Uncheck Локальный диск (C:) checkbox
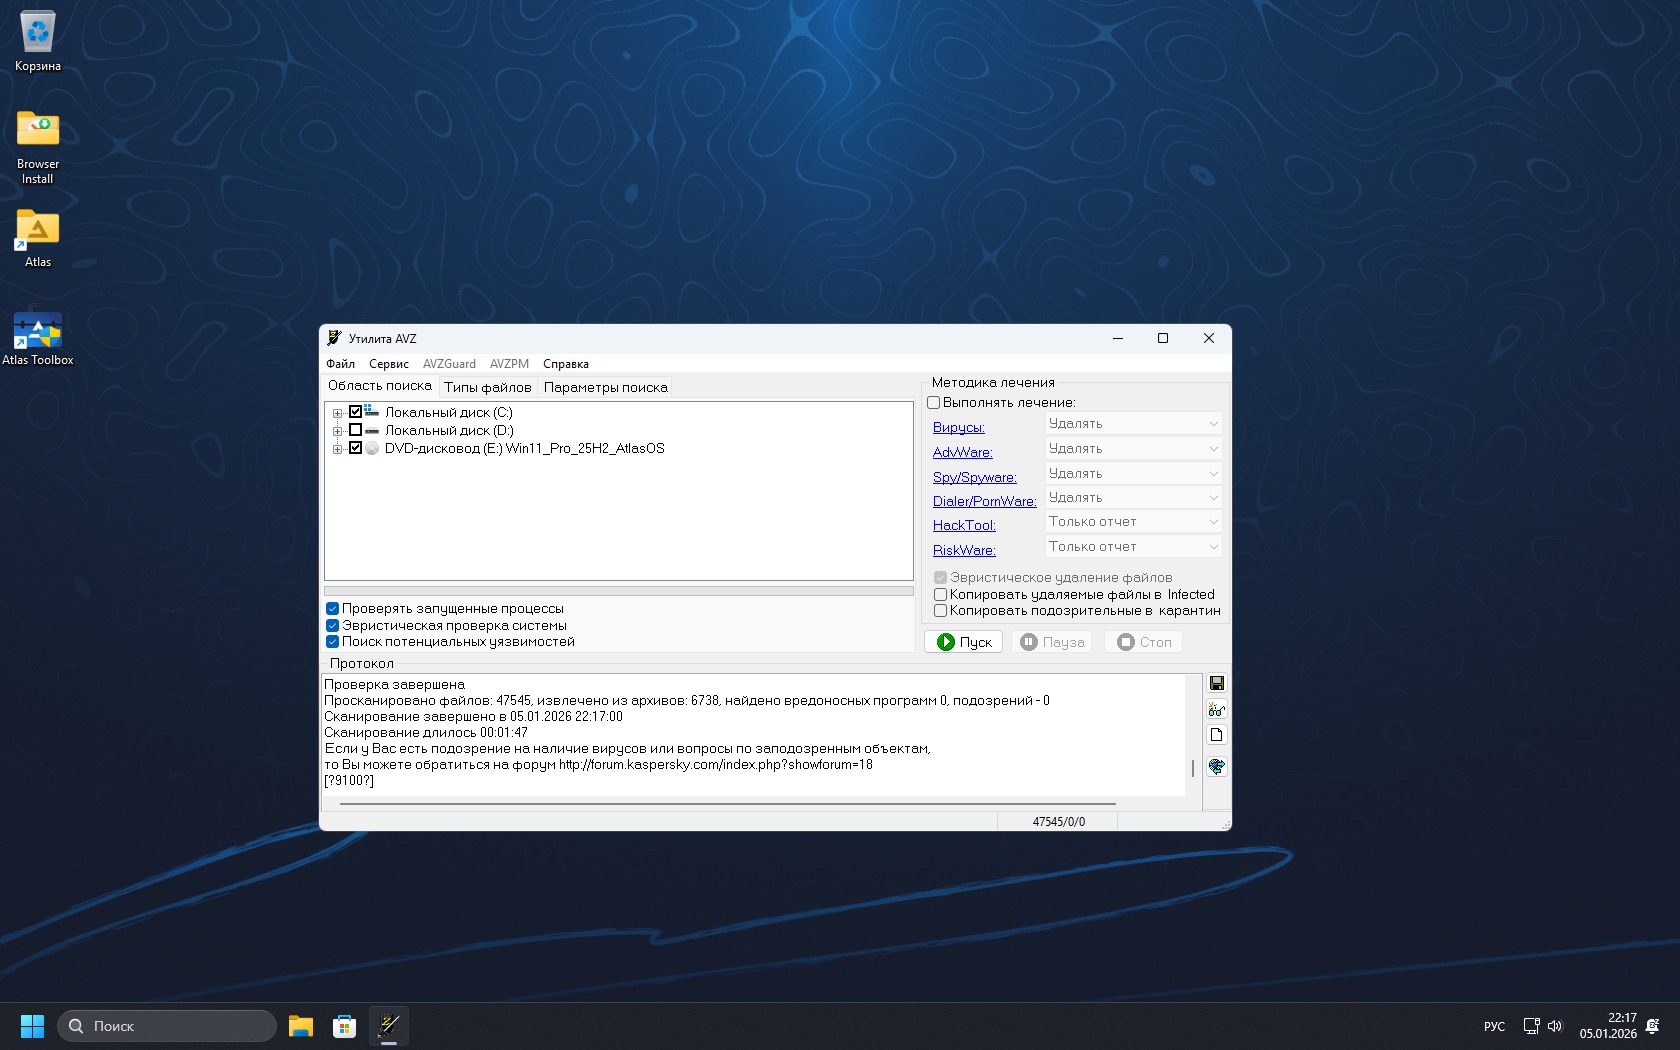This screenshot has height=1050, width=1680. click(355, 412)
